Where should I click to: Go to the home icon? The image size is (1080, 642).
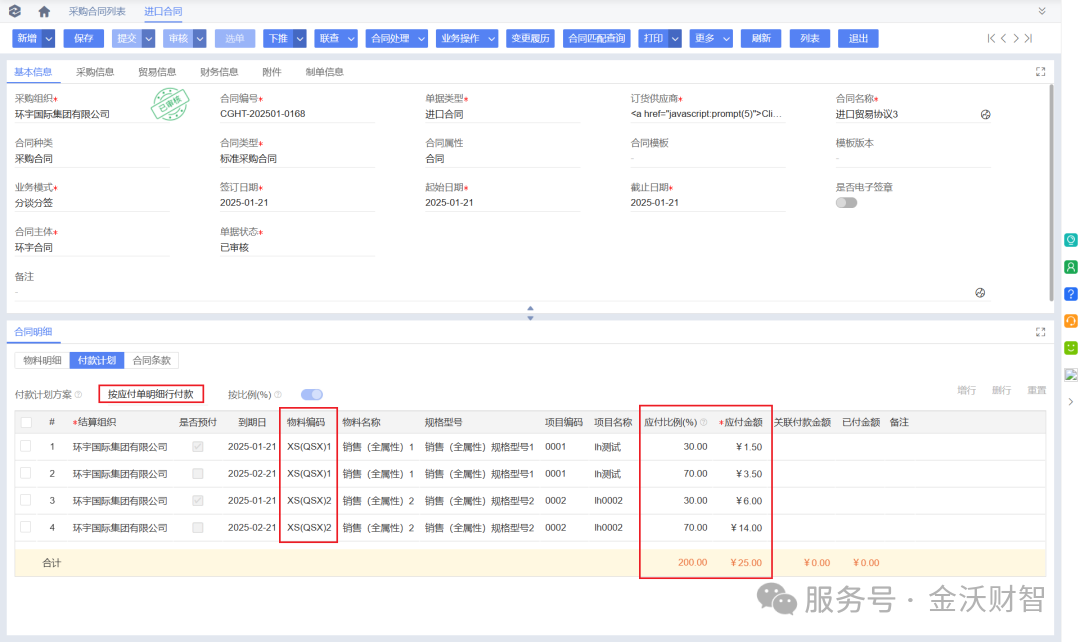(x=44, y=12)
